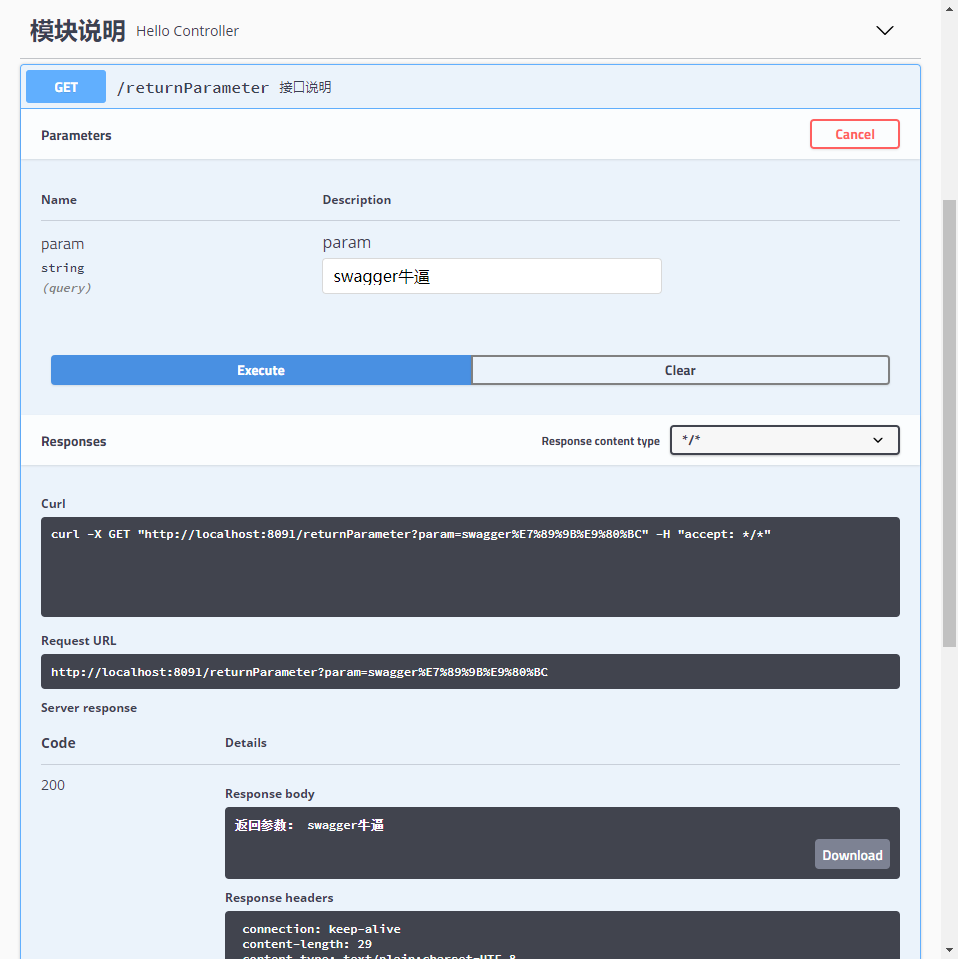Click the string type label
This screenshot has width=958, height=959.
click(62, 268)
